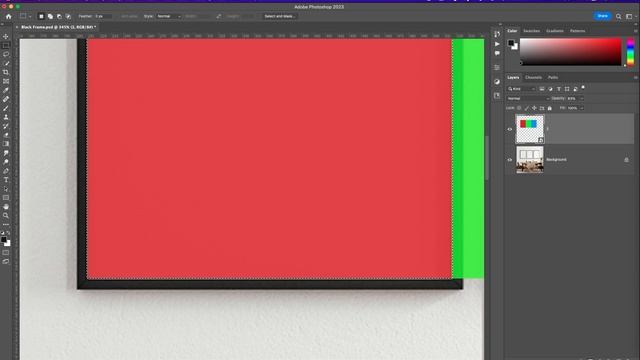Open the Layers panel flyout menu

[x=636, y=78]
